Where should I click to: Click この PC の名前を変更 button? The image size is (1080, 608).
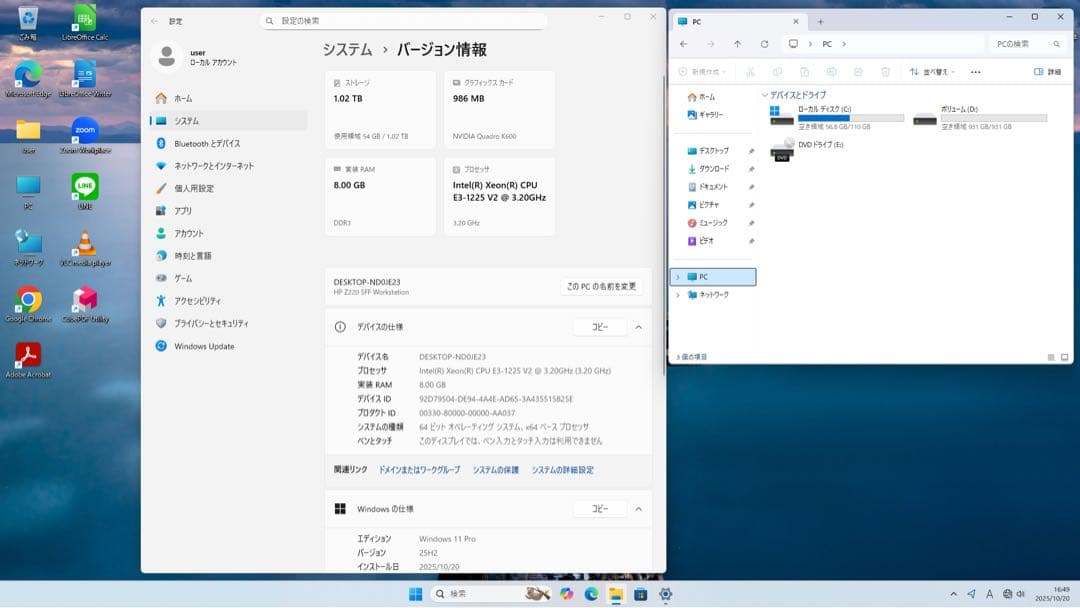click(600, 284)
